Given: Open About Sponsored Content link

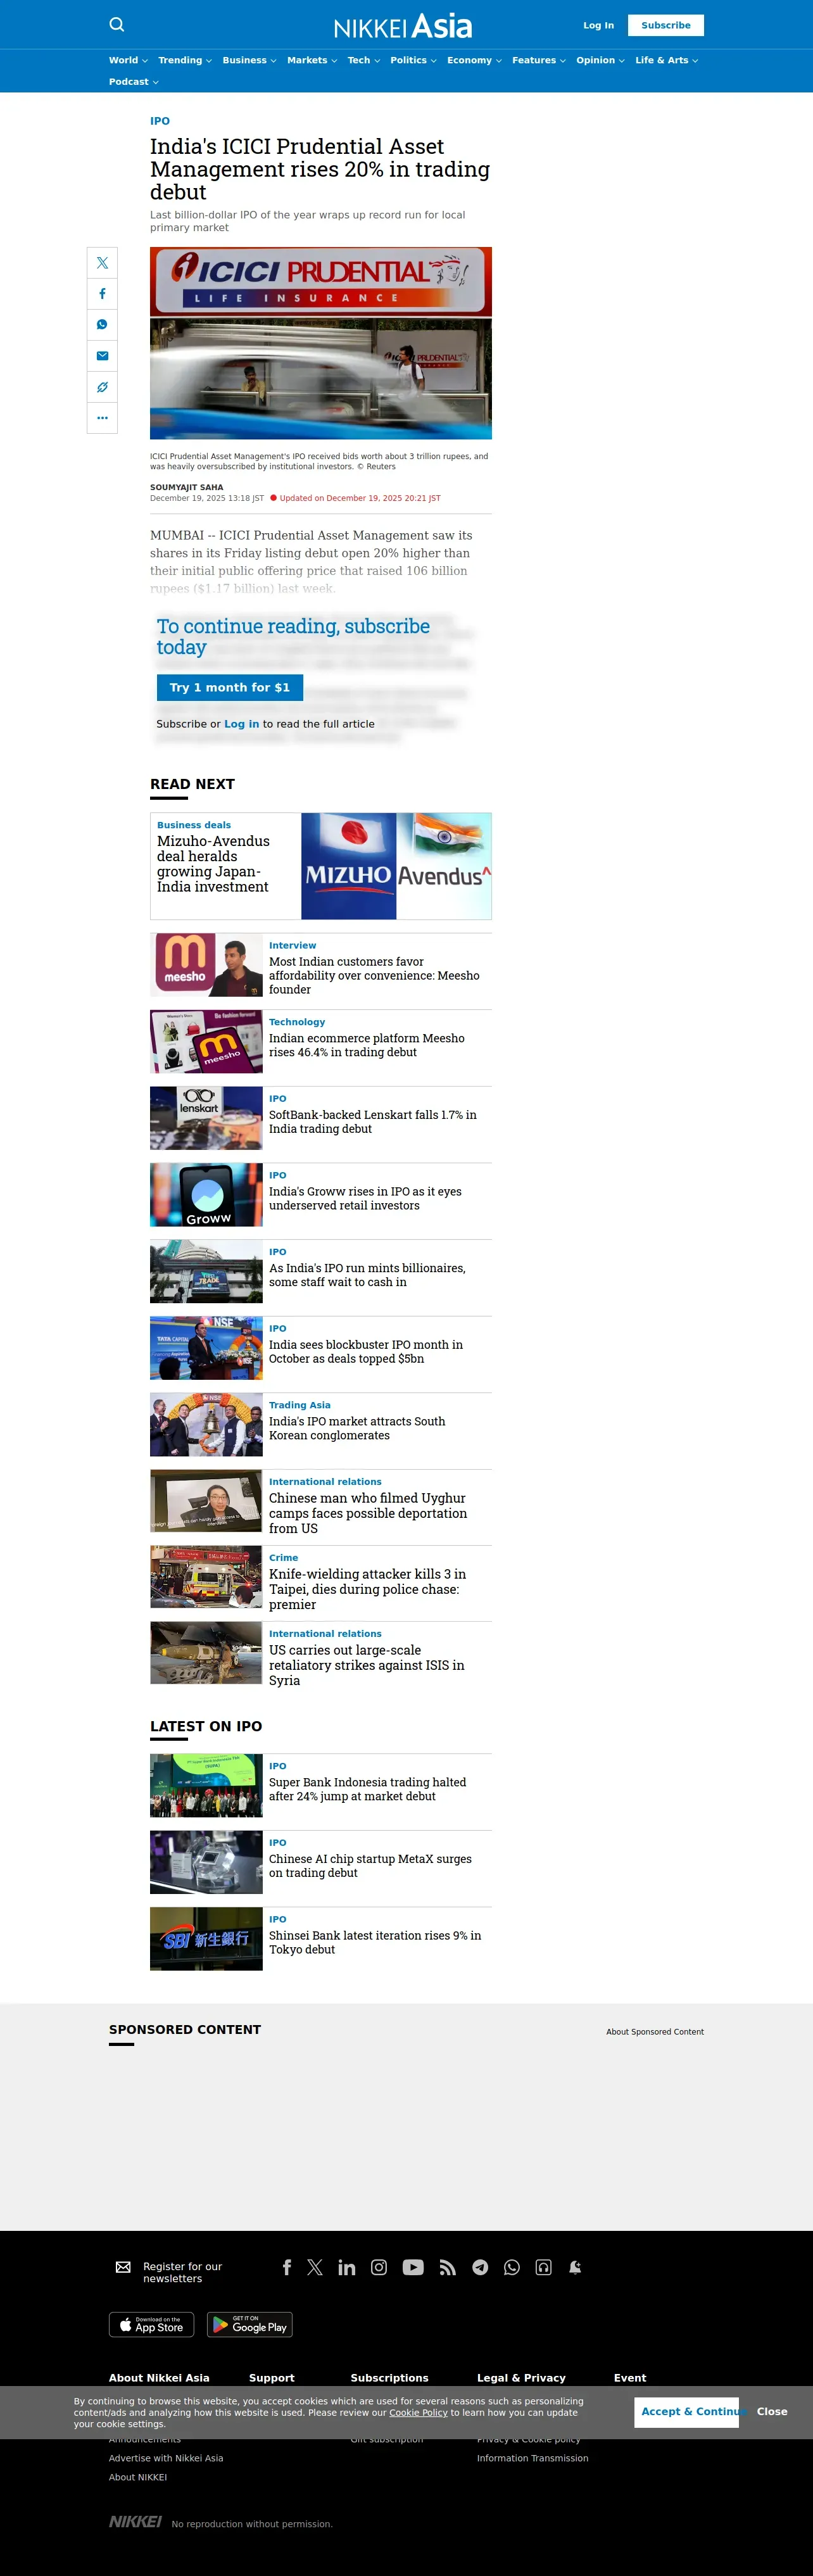Looking at the screenshot, I should point(655,2032).
